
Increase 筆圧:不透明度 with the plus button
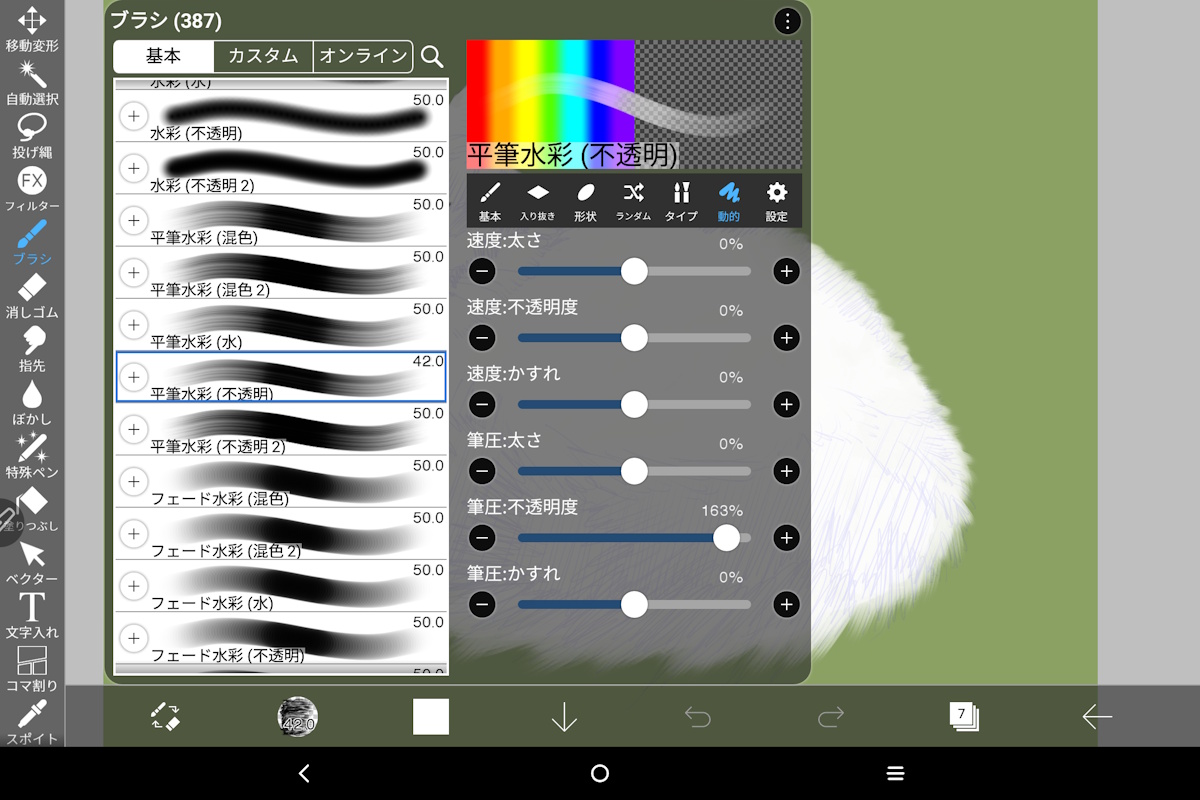pos(786,538)
